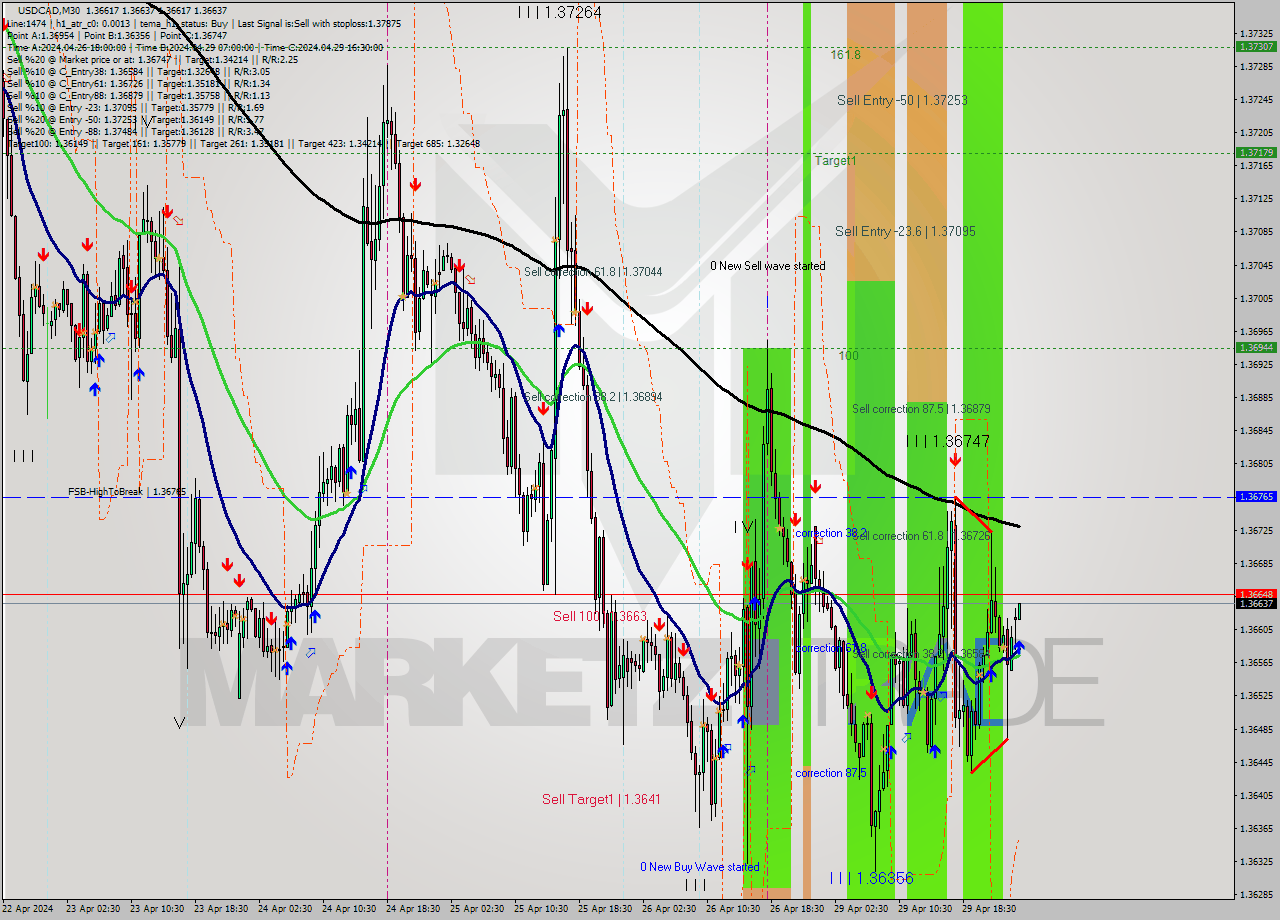Click 1.36445 on the price axis
Viewport: 1280px width, 920px height.
coord(1255,761)
